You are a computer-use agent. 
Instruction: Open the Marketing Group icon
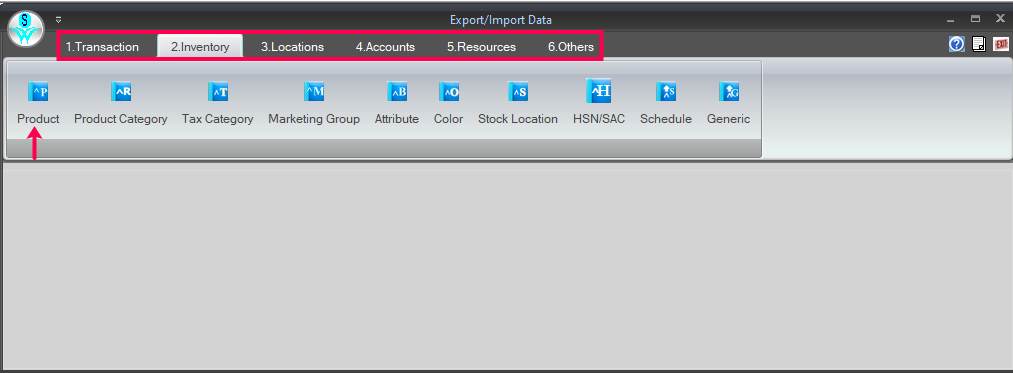pos(314,92)
